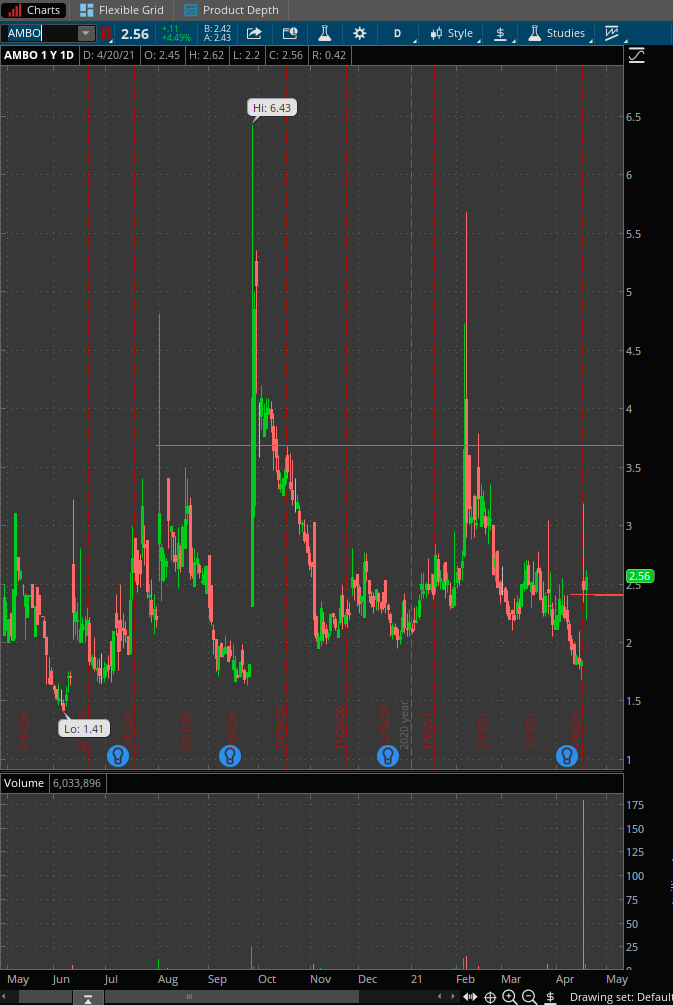This screenshot has width=673, height=1005.
Task: Click scroll left arrow at bottom
Action: (x=440, y=997)
